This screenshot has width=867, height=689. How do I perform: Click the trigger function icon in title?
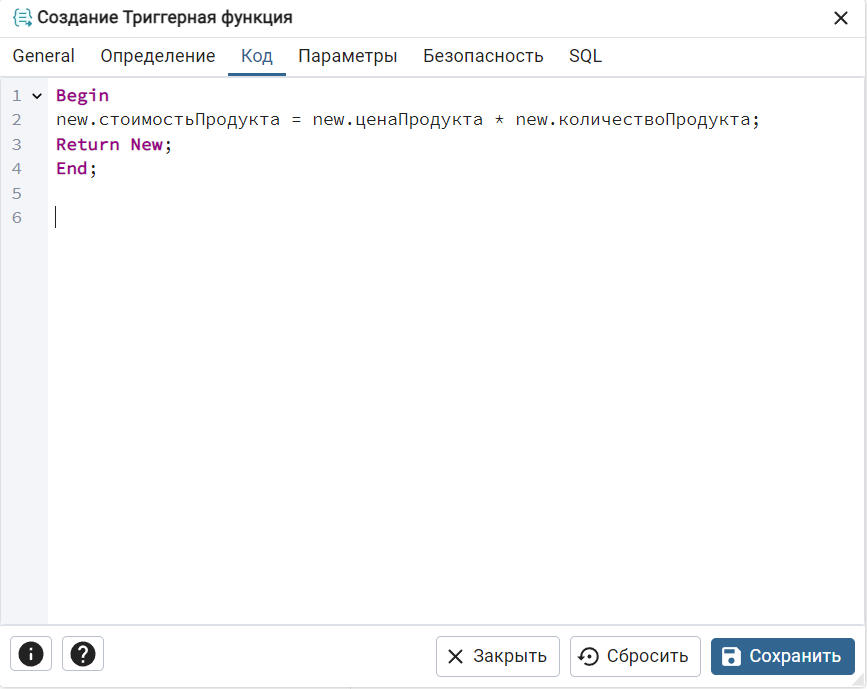pyautogui.click(x=22, y=18)
